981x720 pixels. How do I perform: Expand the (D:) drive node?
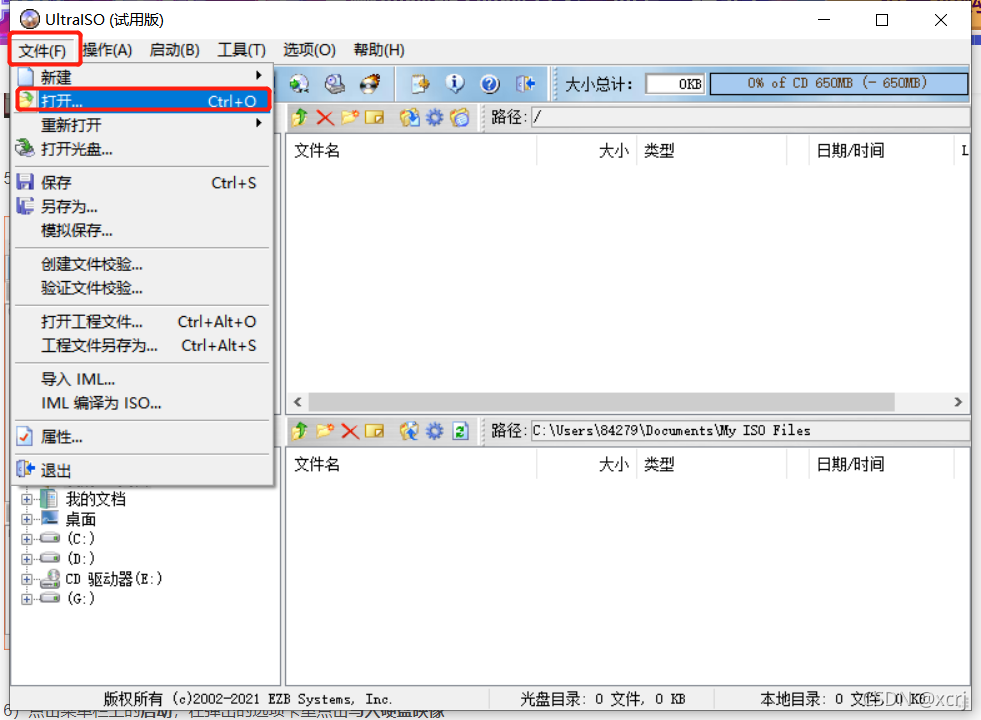tap(26, 559)
